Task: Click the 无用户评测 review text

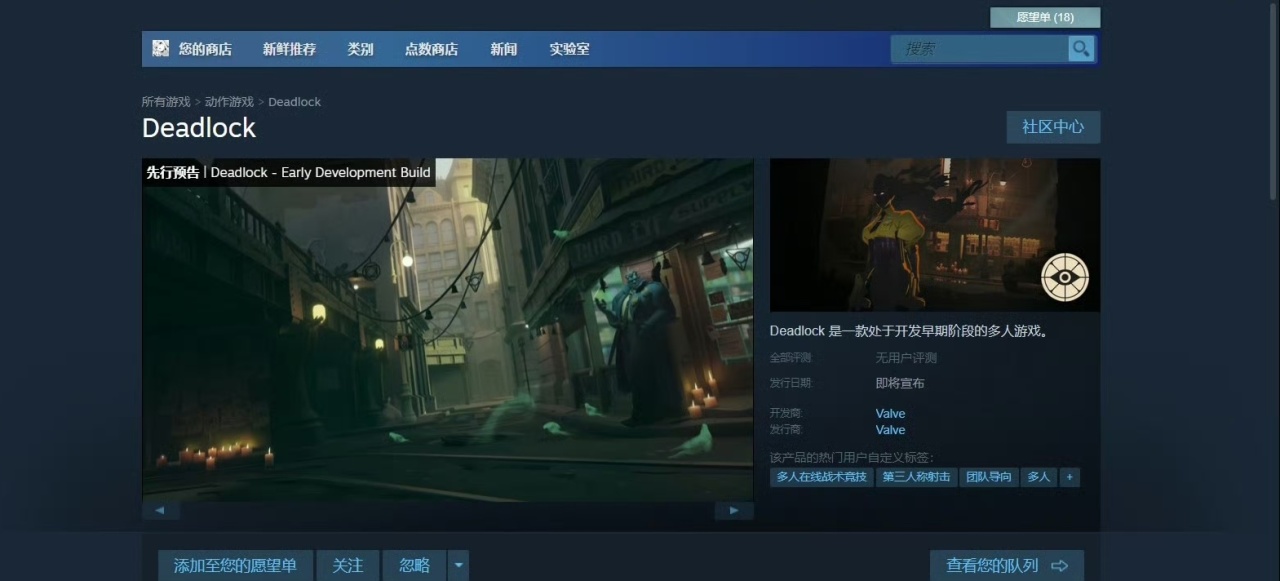Action: tap(906, 358)
